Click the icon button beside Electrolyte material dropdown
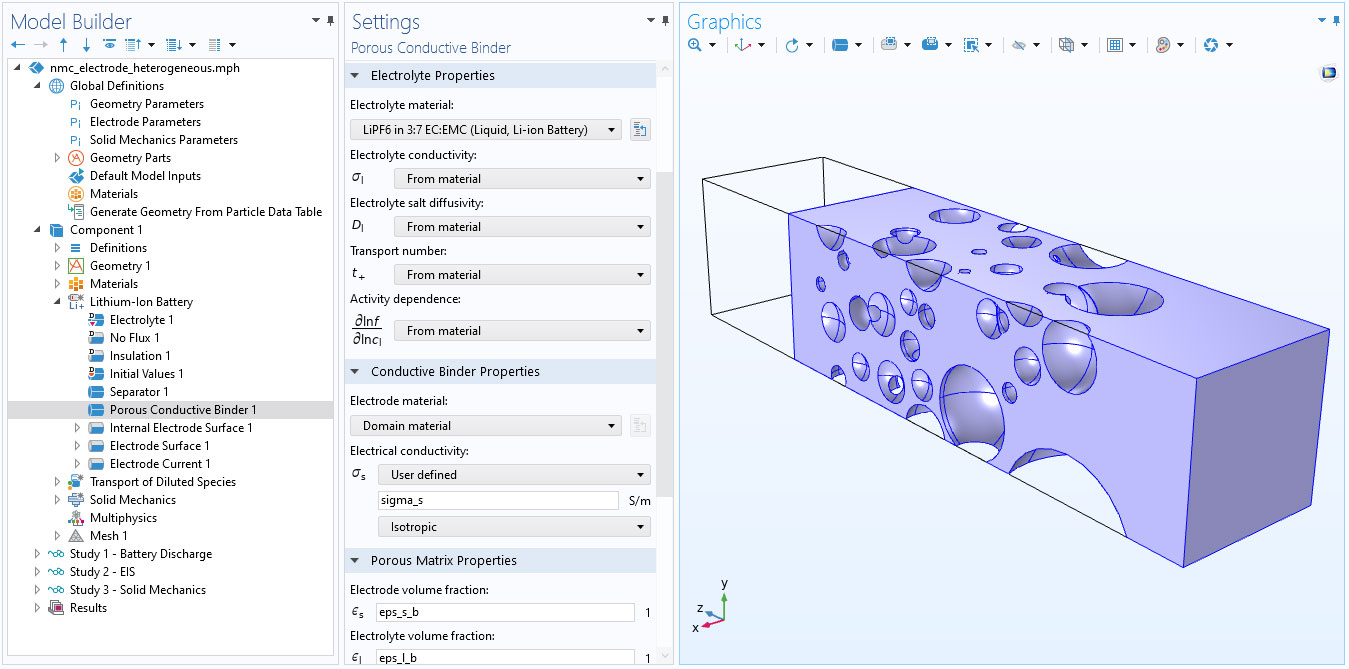 click(640, 130)
